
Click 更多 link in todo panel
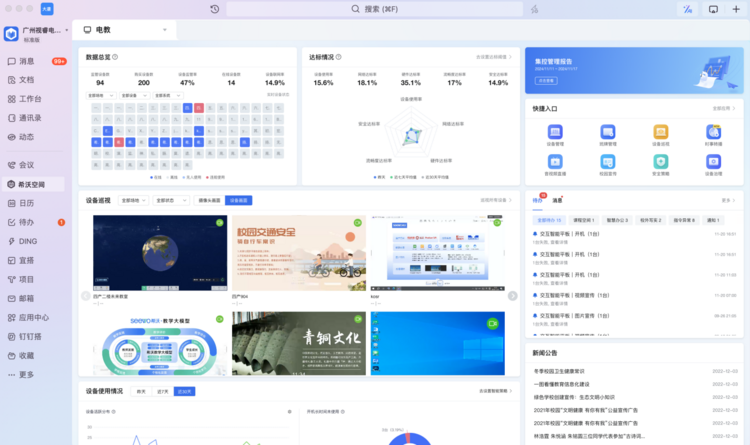(728, 200)
